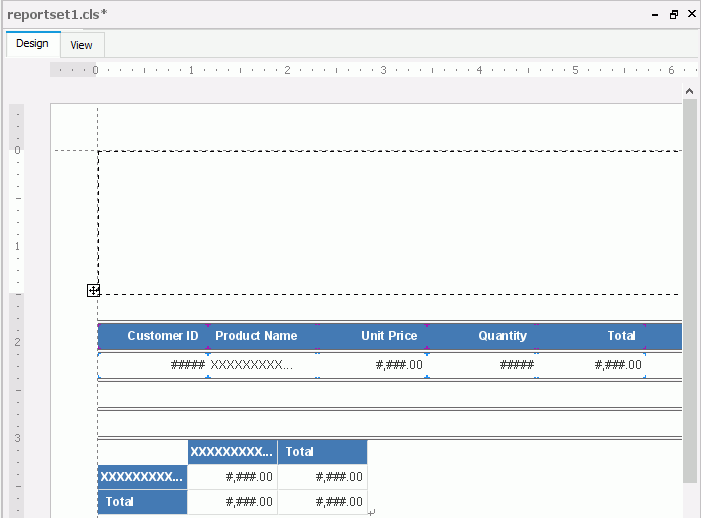Viewport: 701px width, 518px height.
Task: Click the move handle icon of the panel
Action: (x=93, y=290)
